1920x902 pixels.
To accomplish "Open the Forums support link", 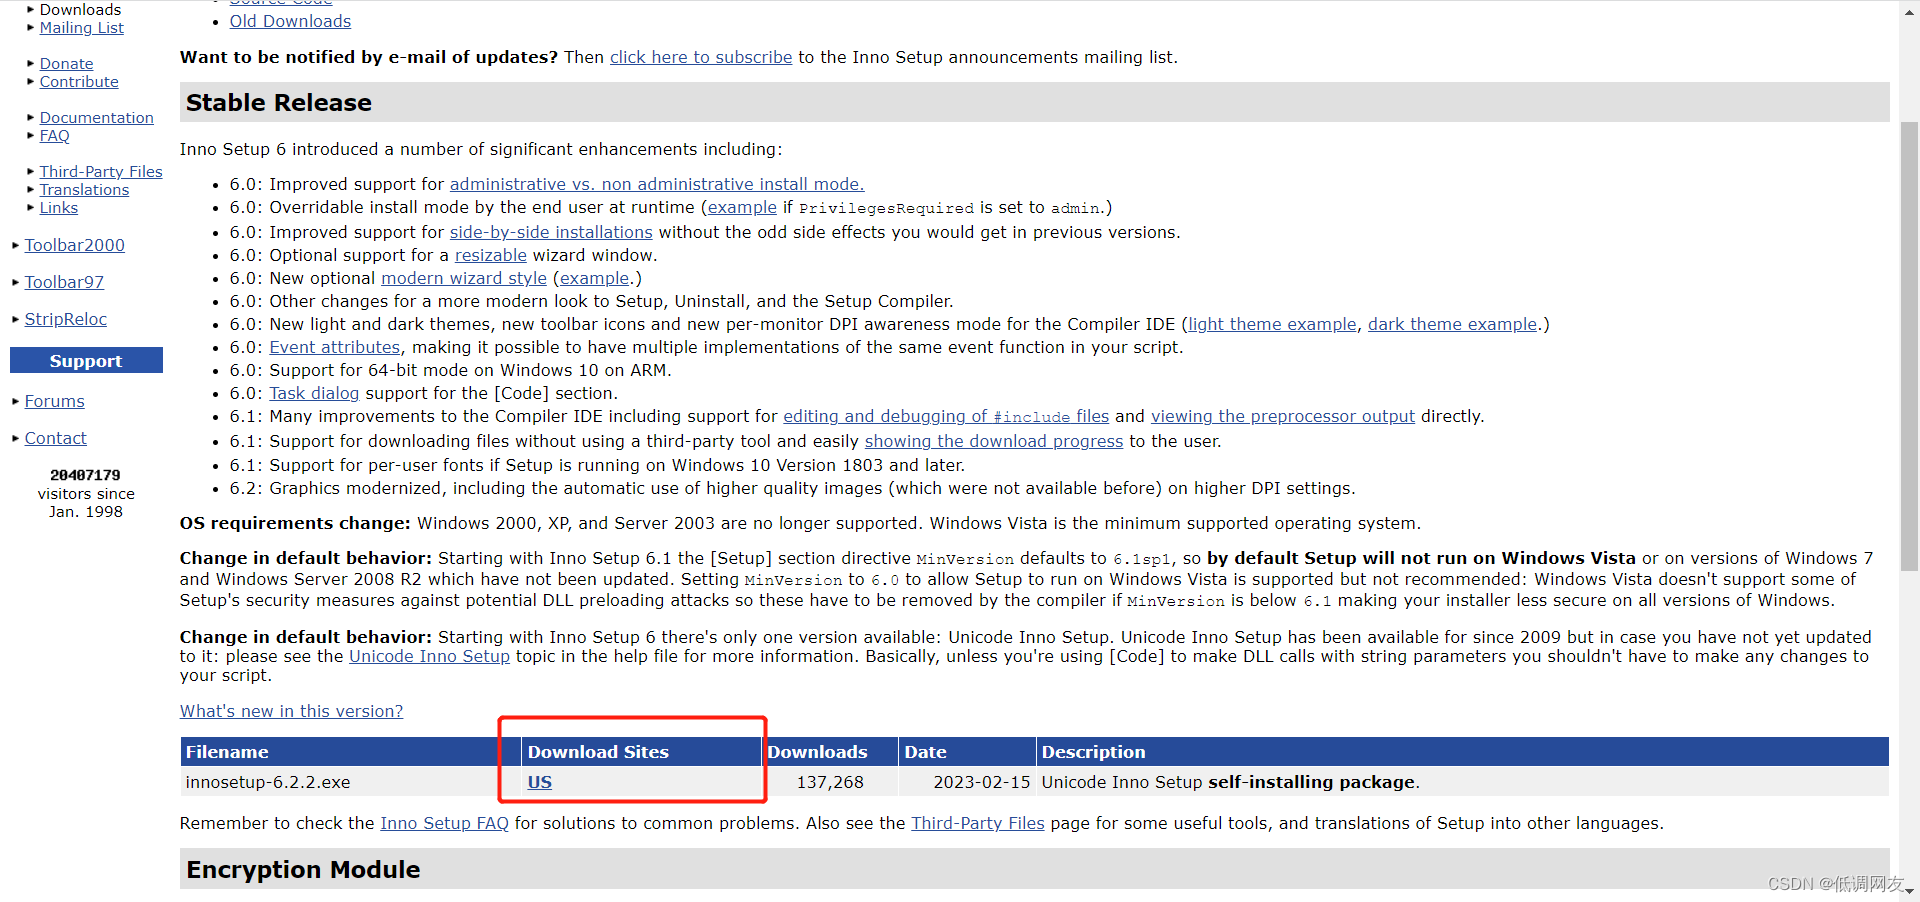I will (55, 401).
